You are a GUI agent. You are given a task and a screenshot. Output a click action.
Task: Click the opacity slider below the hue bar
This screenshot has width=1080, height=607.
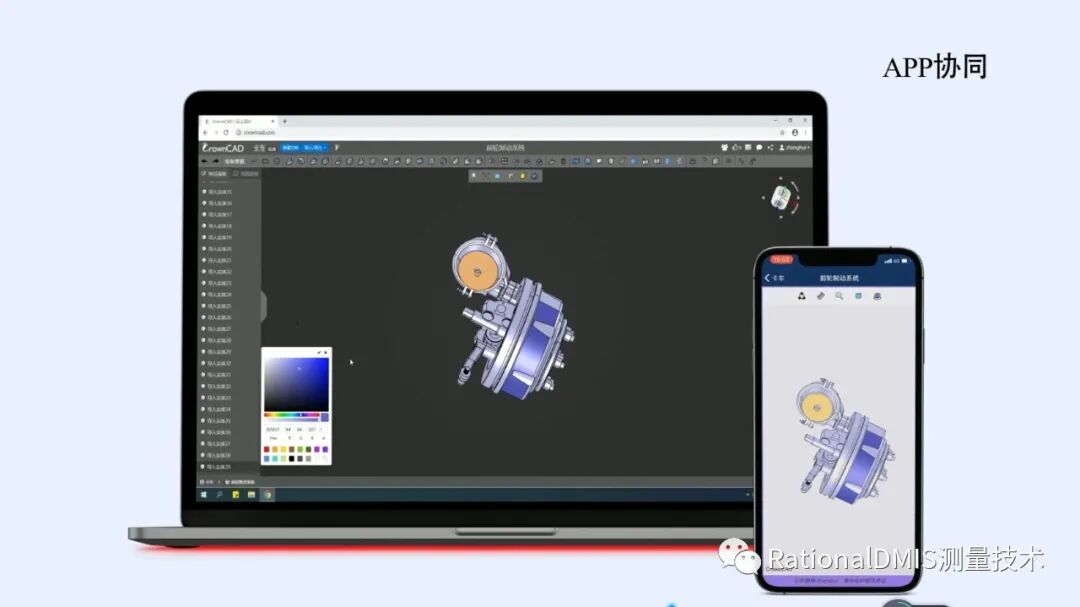pos(292,420)
